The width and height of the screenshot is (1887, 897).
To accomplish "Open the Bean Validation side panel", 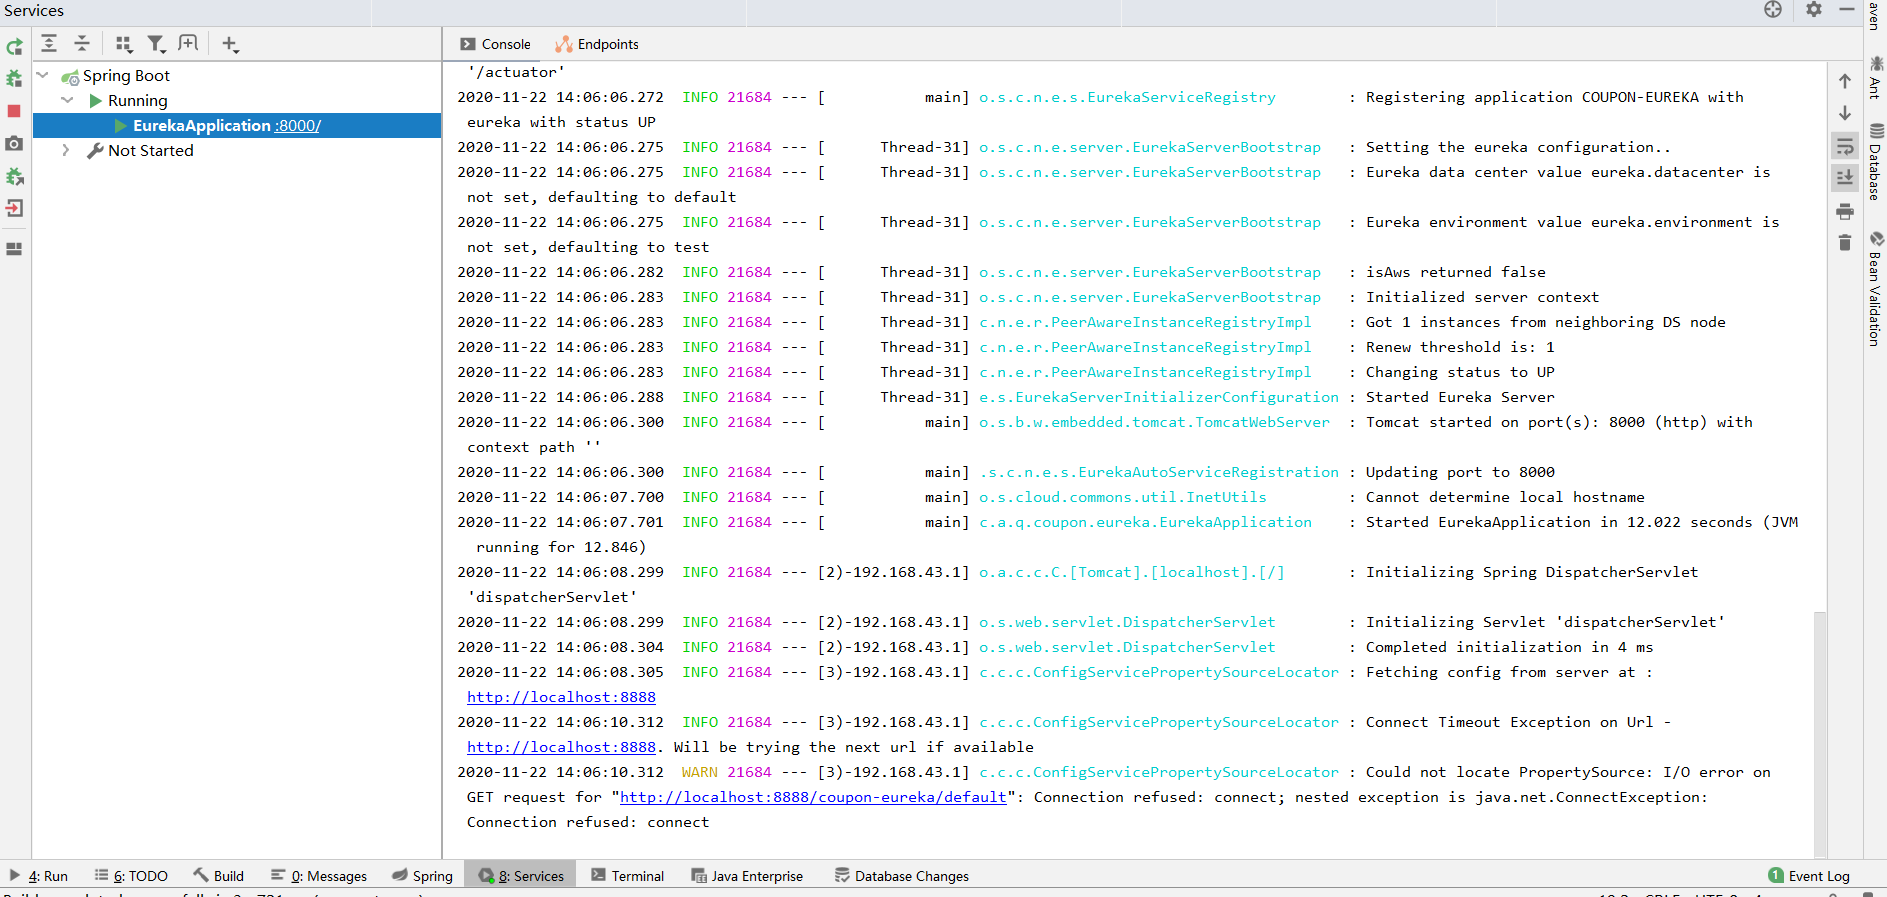I will [1876, 289].
